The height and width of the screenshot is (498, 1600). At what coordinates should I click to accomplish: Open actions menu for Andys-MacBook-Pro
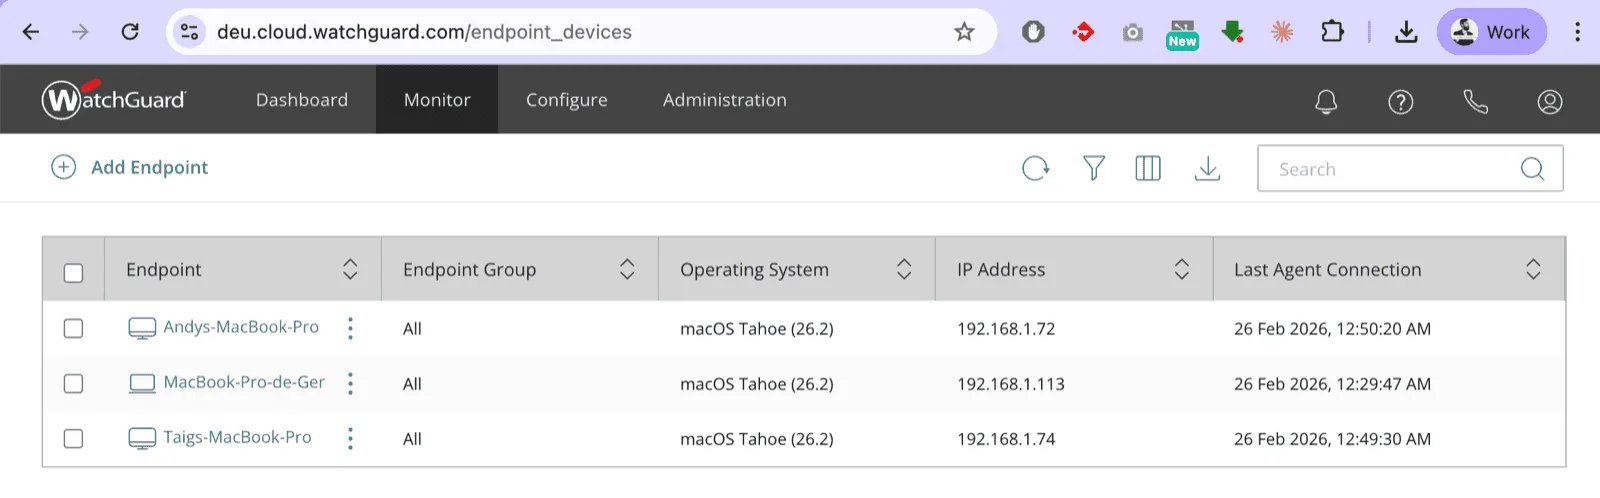[x=350, y=328]
